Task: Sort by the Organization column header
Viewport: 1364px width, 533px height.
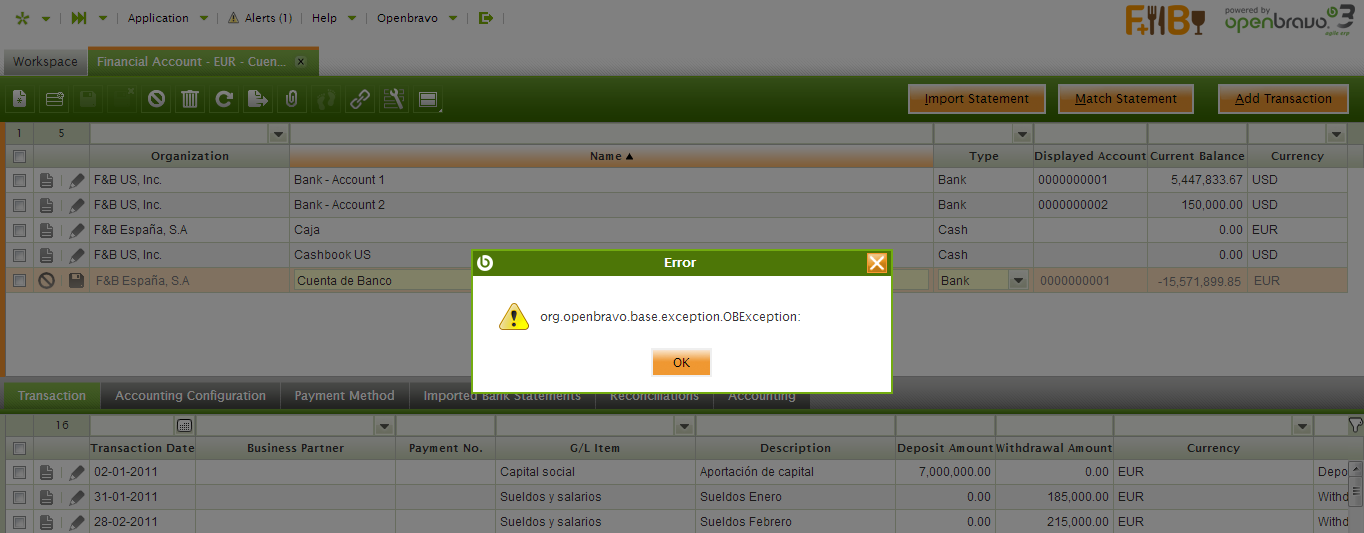Action: click(x=190, y=156)
